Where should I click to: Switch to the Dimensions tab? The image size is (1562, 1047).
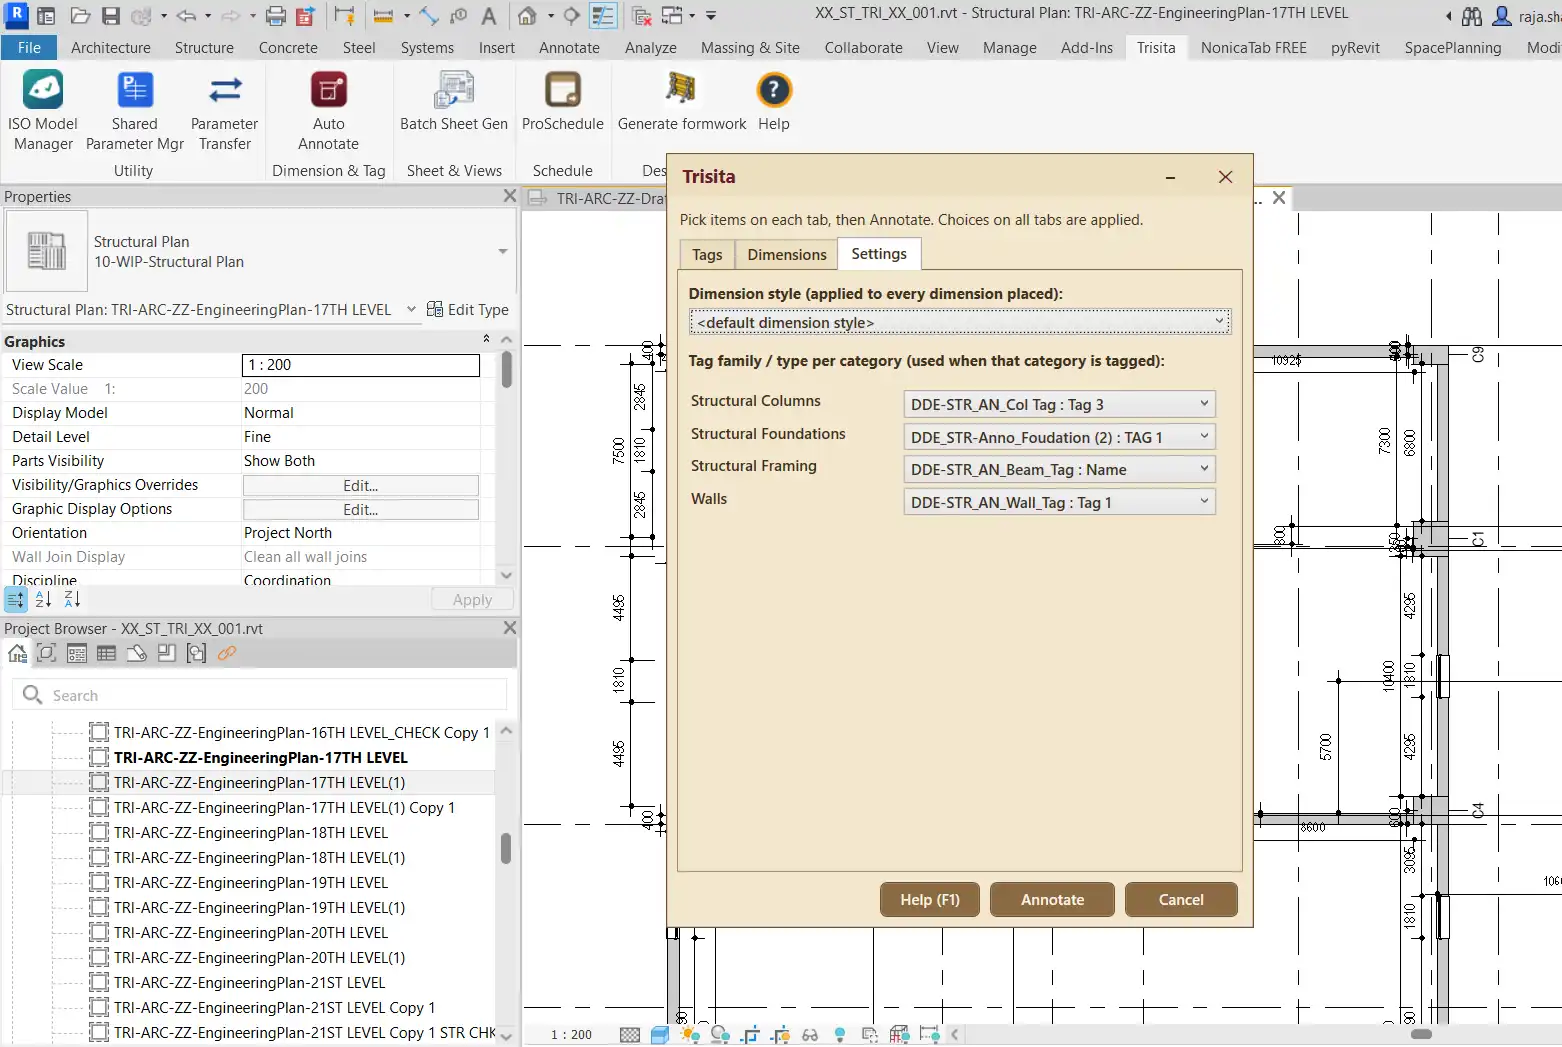[787, 255]
